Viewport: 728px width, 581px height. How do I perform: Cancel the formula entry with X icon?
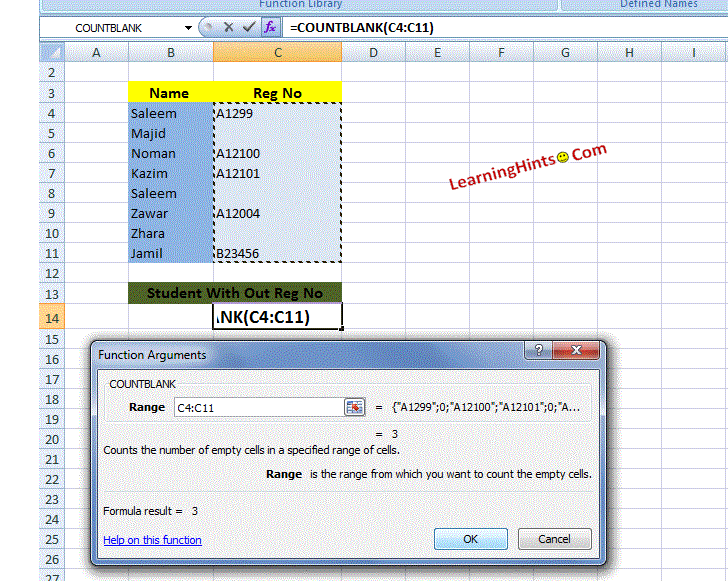(228, 27)
